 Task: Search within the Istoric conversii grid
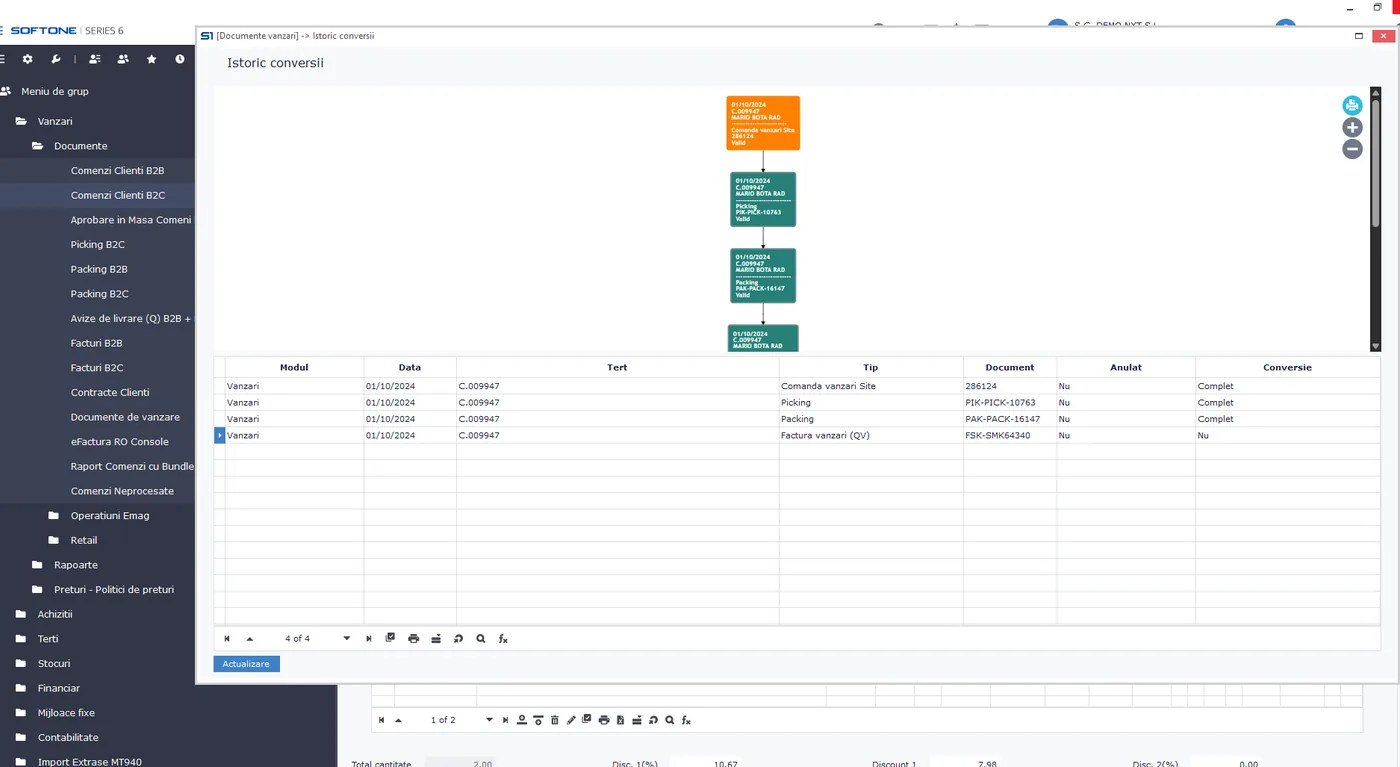(x=481, y=638)
